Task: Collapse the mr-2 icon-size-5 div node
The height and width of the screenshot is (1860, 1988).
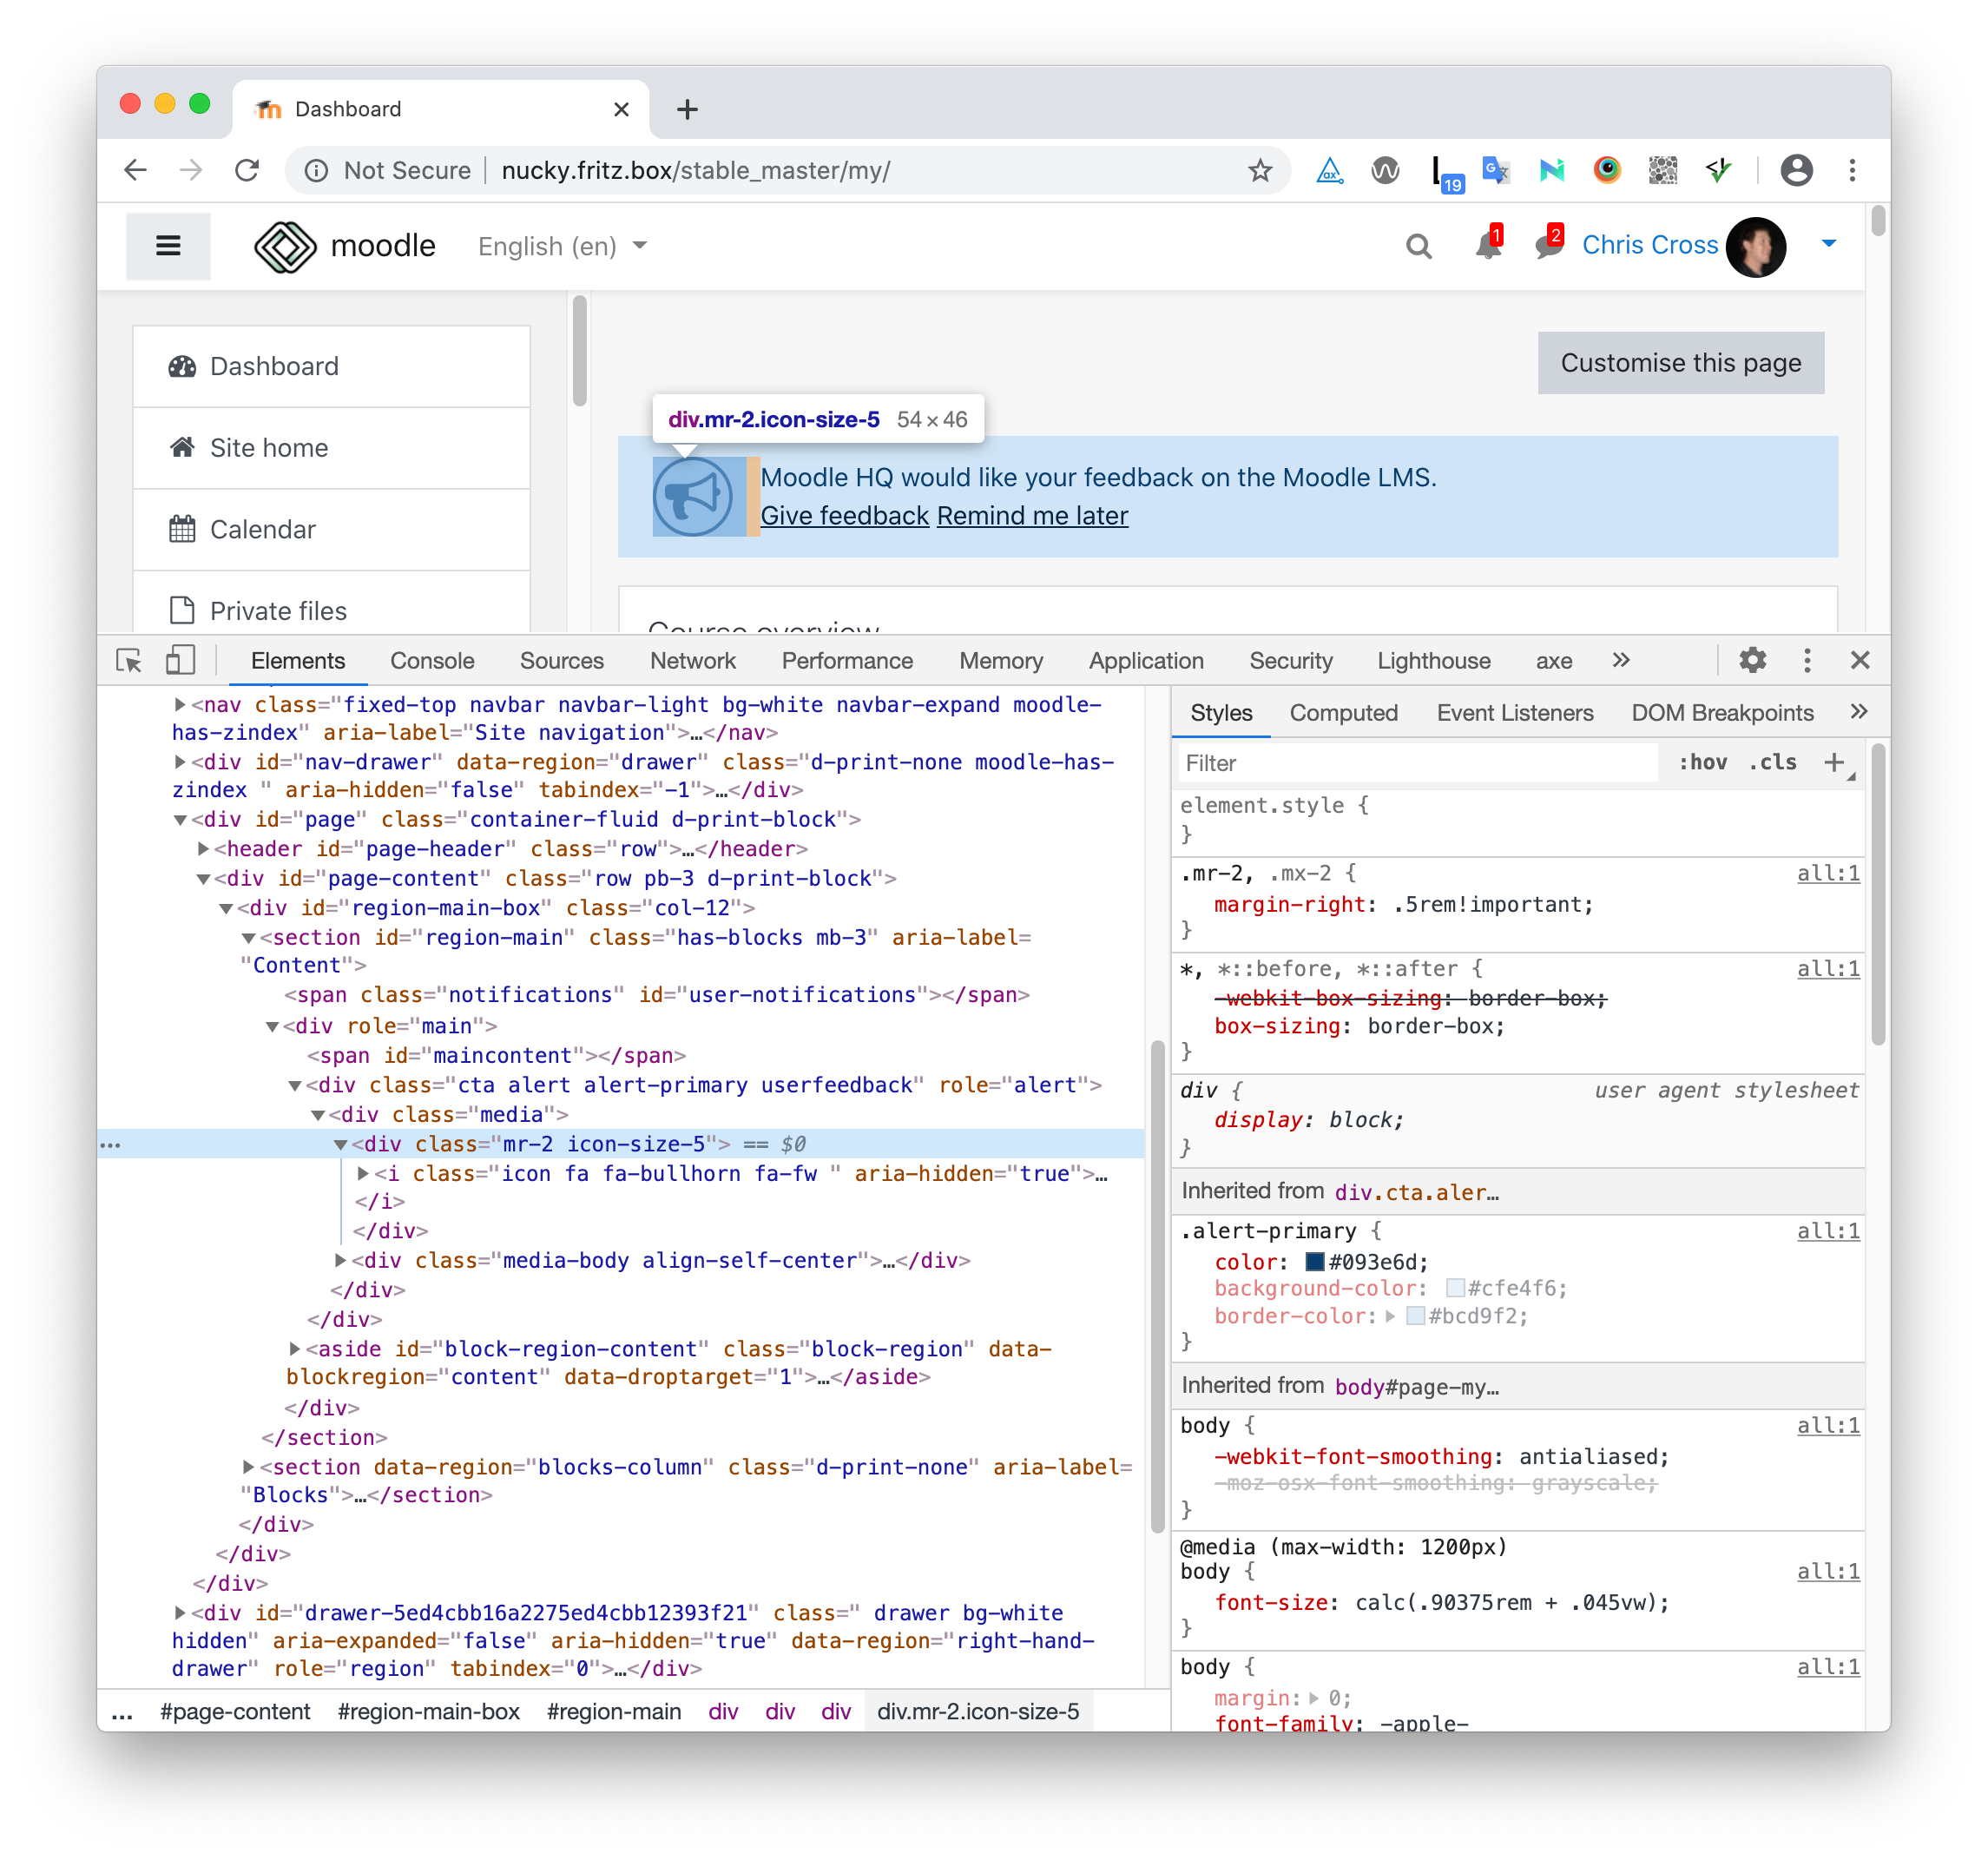Action: click(x=340, y=1144)
